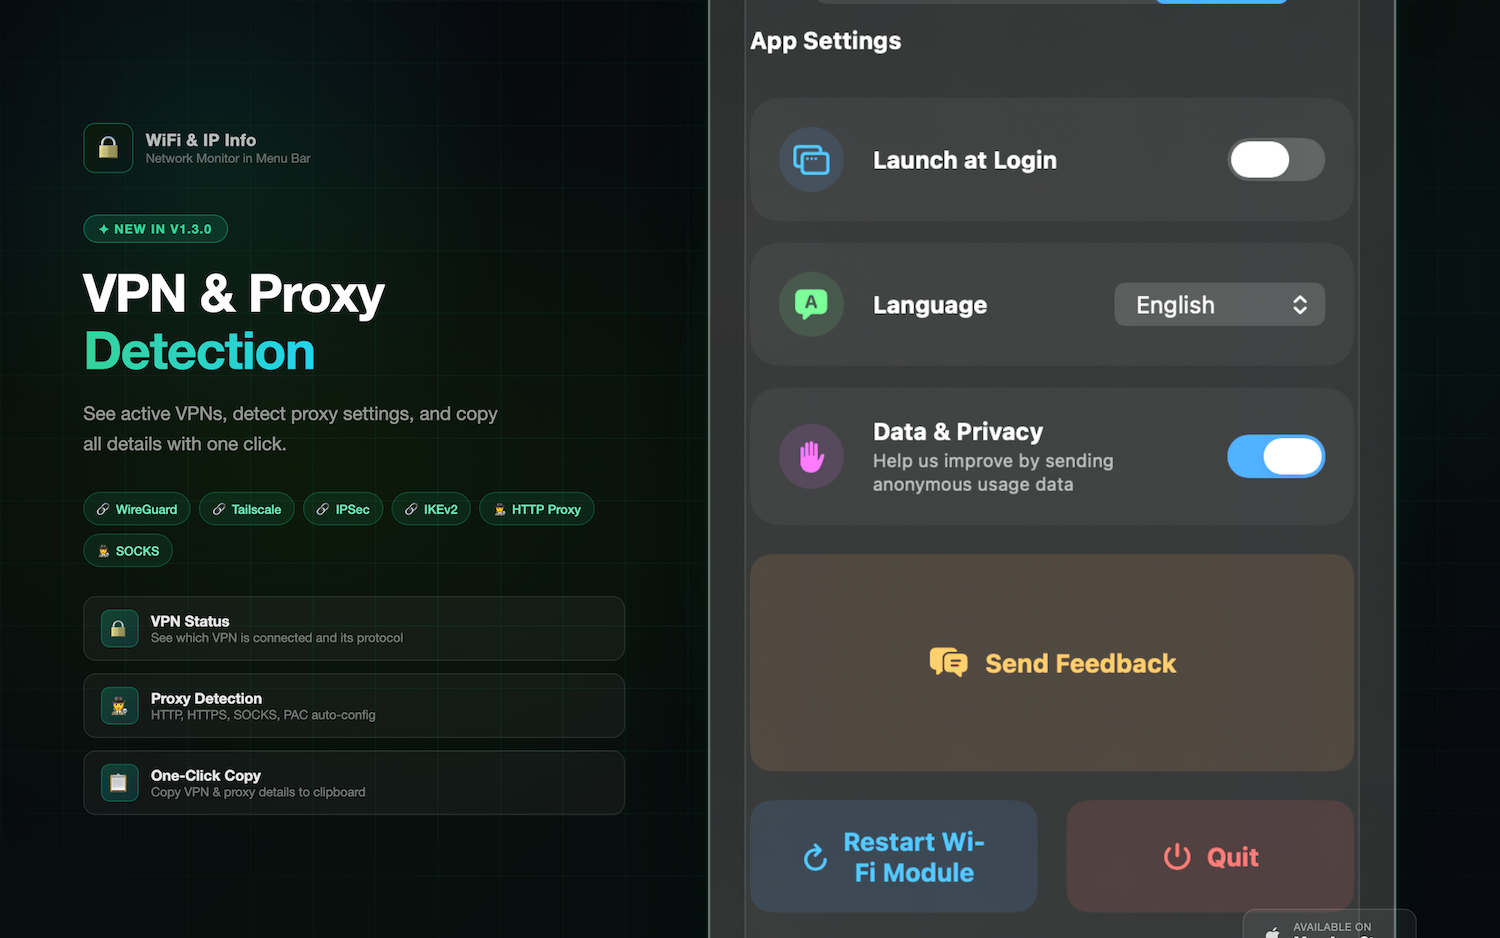Turn off Data & Privacy usage data switch
Image resolution: width=1500 pixels, height=938 pixels.
point(1276,456)
